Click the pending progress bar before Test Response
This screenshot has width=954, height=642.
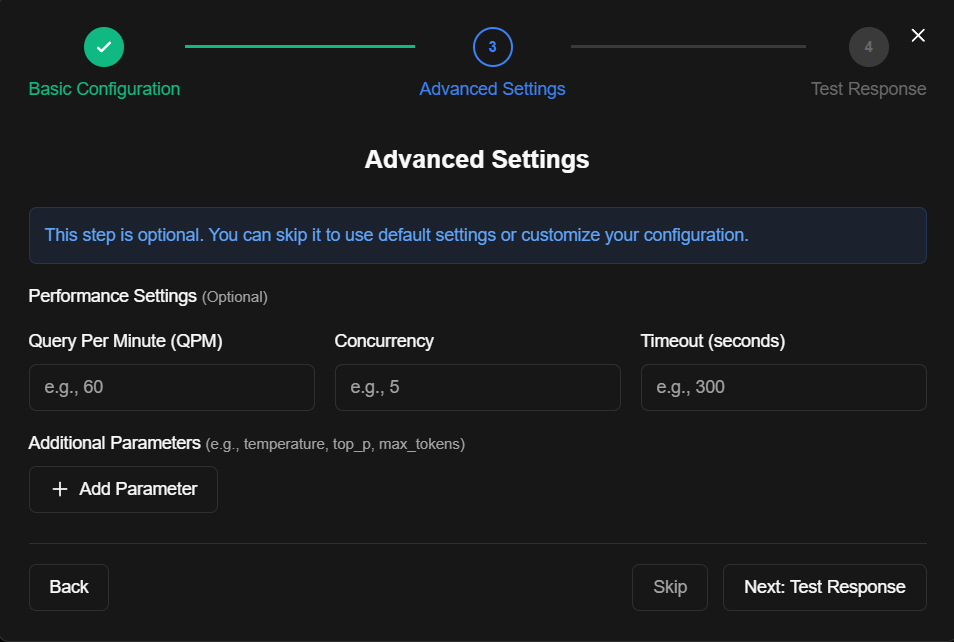point(688,46)
